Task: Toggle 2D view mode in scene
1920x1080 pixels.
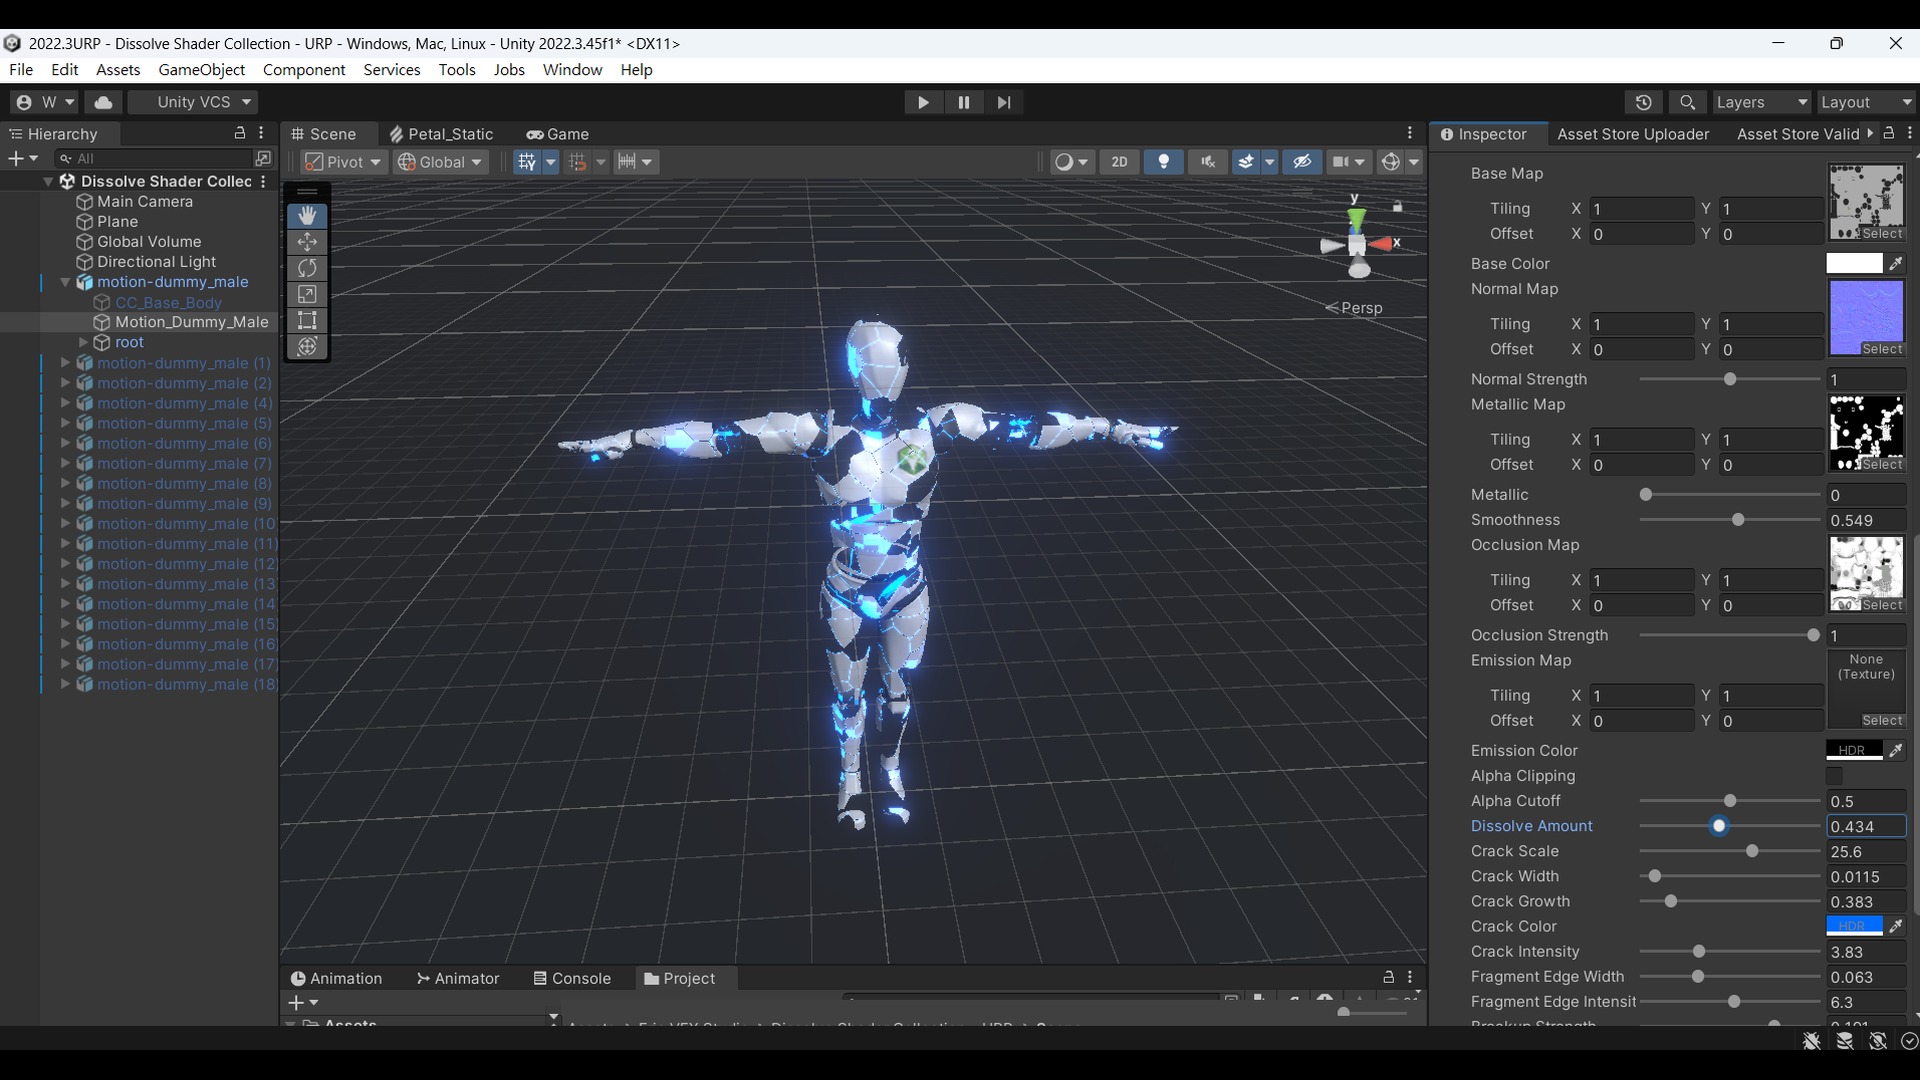Action: (x=1119, y=162)
